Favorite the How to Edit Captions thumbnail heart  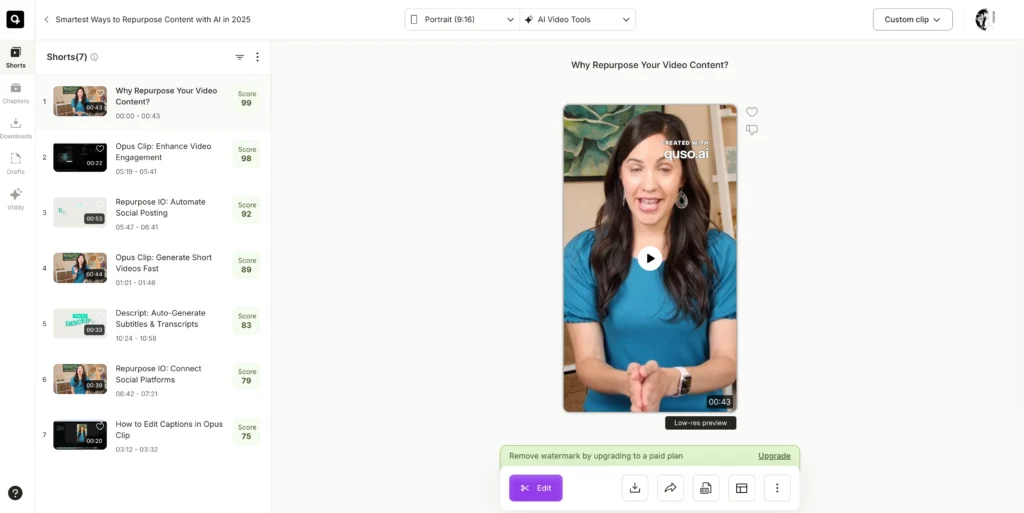100,426
